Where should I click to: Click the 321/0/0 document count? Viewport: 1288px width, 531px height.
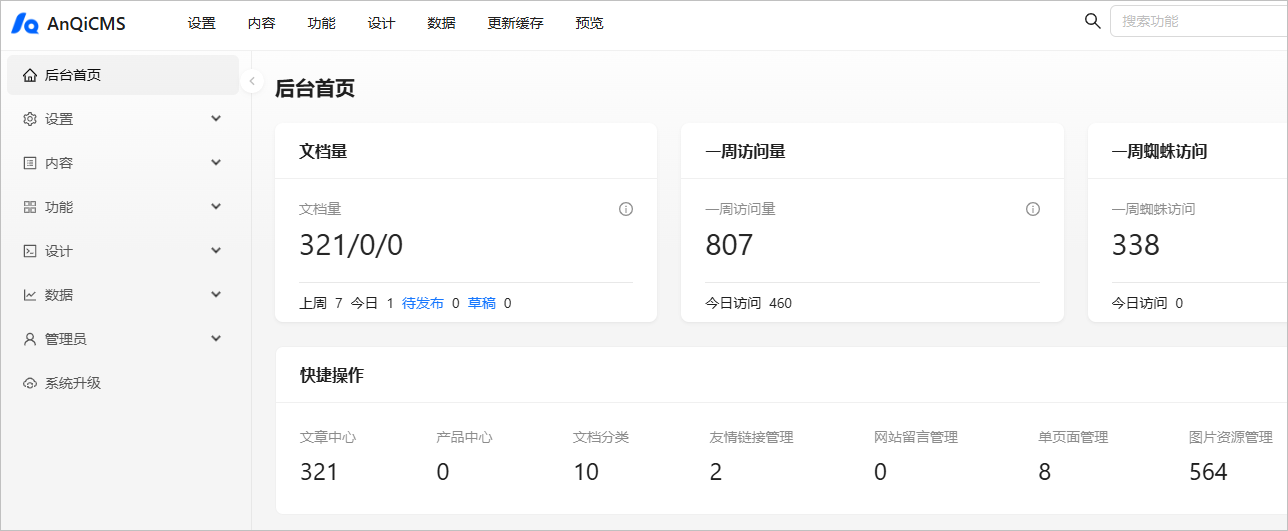tap(351, 245)
